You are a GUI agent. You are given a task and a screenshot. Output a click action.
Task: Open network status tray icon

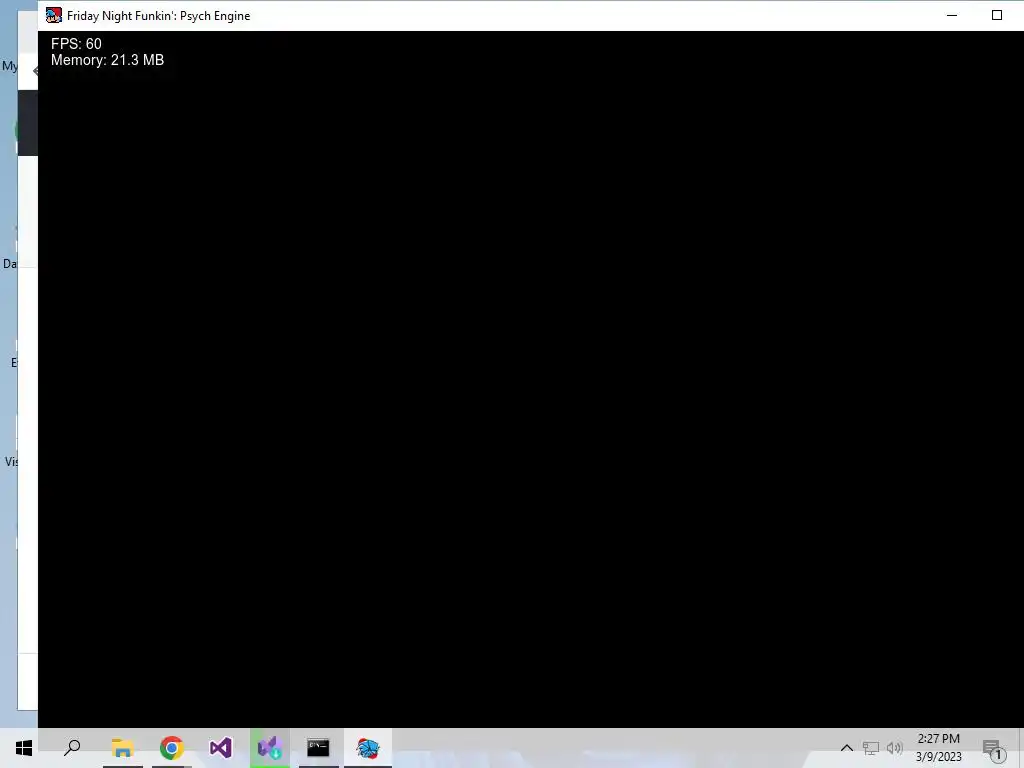click(x=871, y=748)
